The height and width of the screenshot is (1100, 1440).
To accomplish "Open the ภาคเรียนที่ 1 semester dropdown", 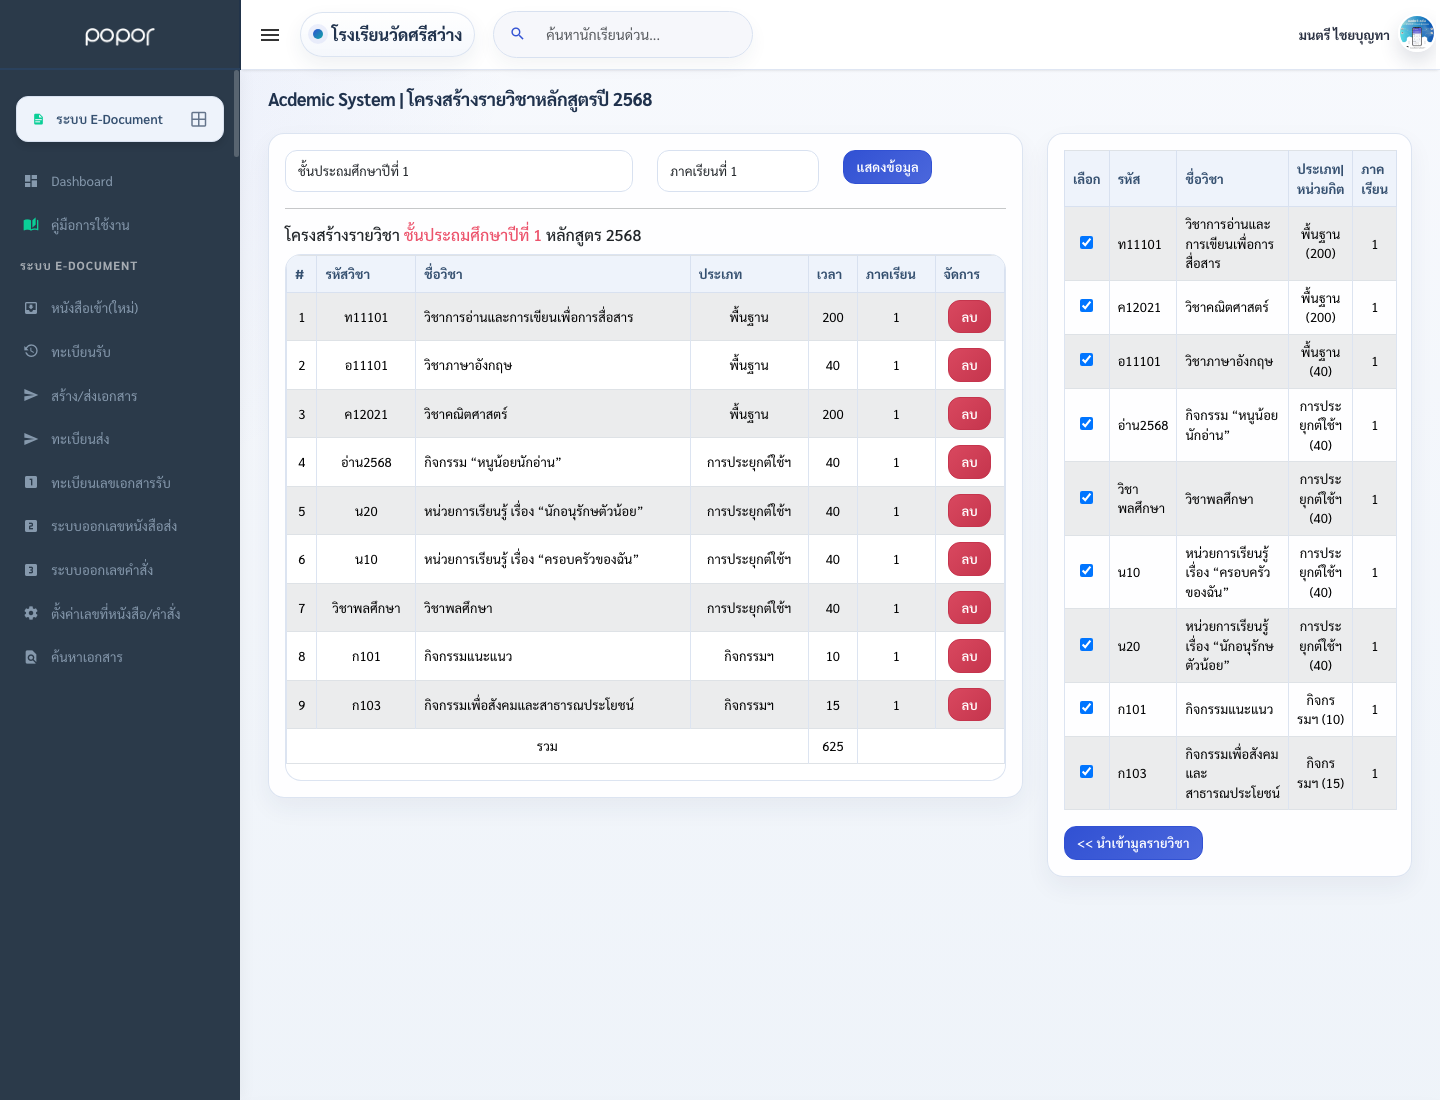I will (x=738, y=171).
